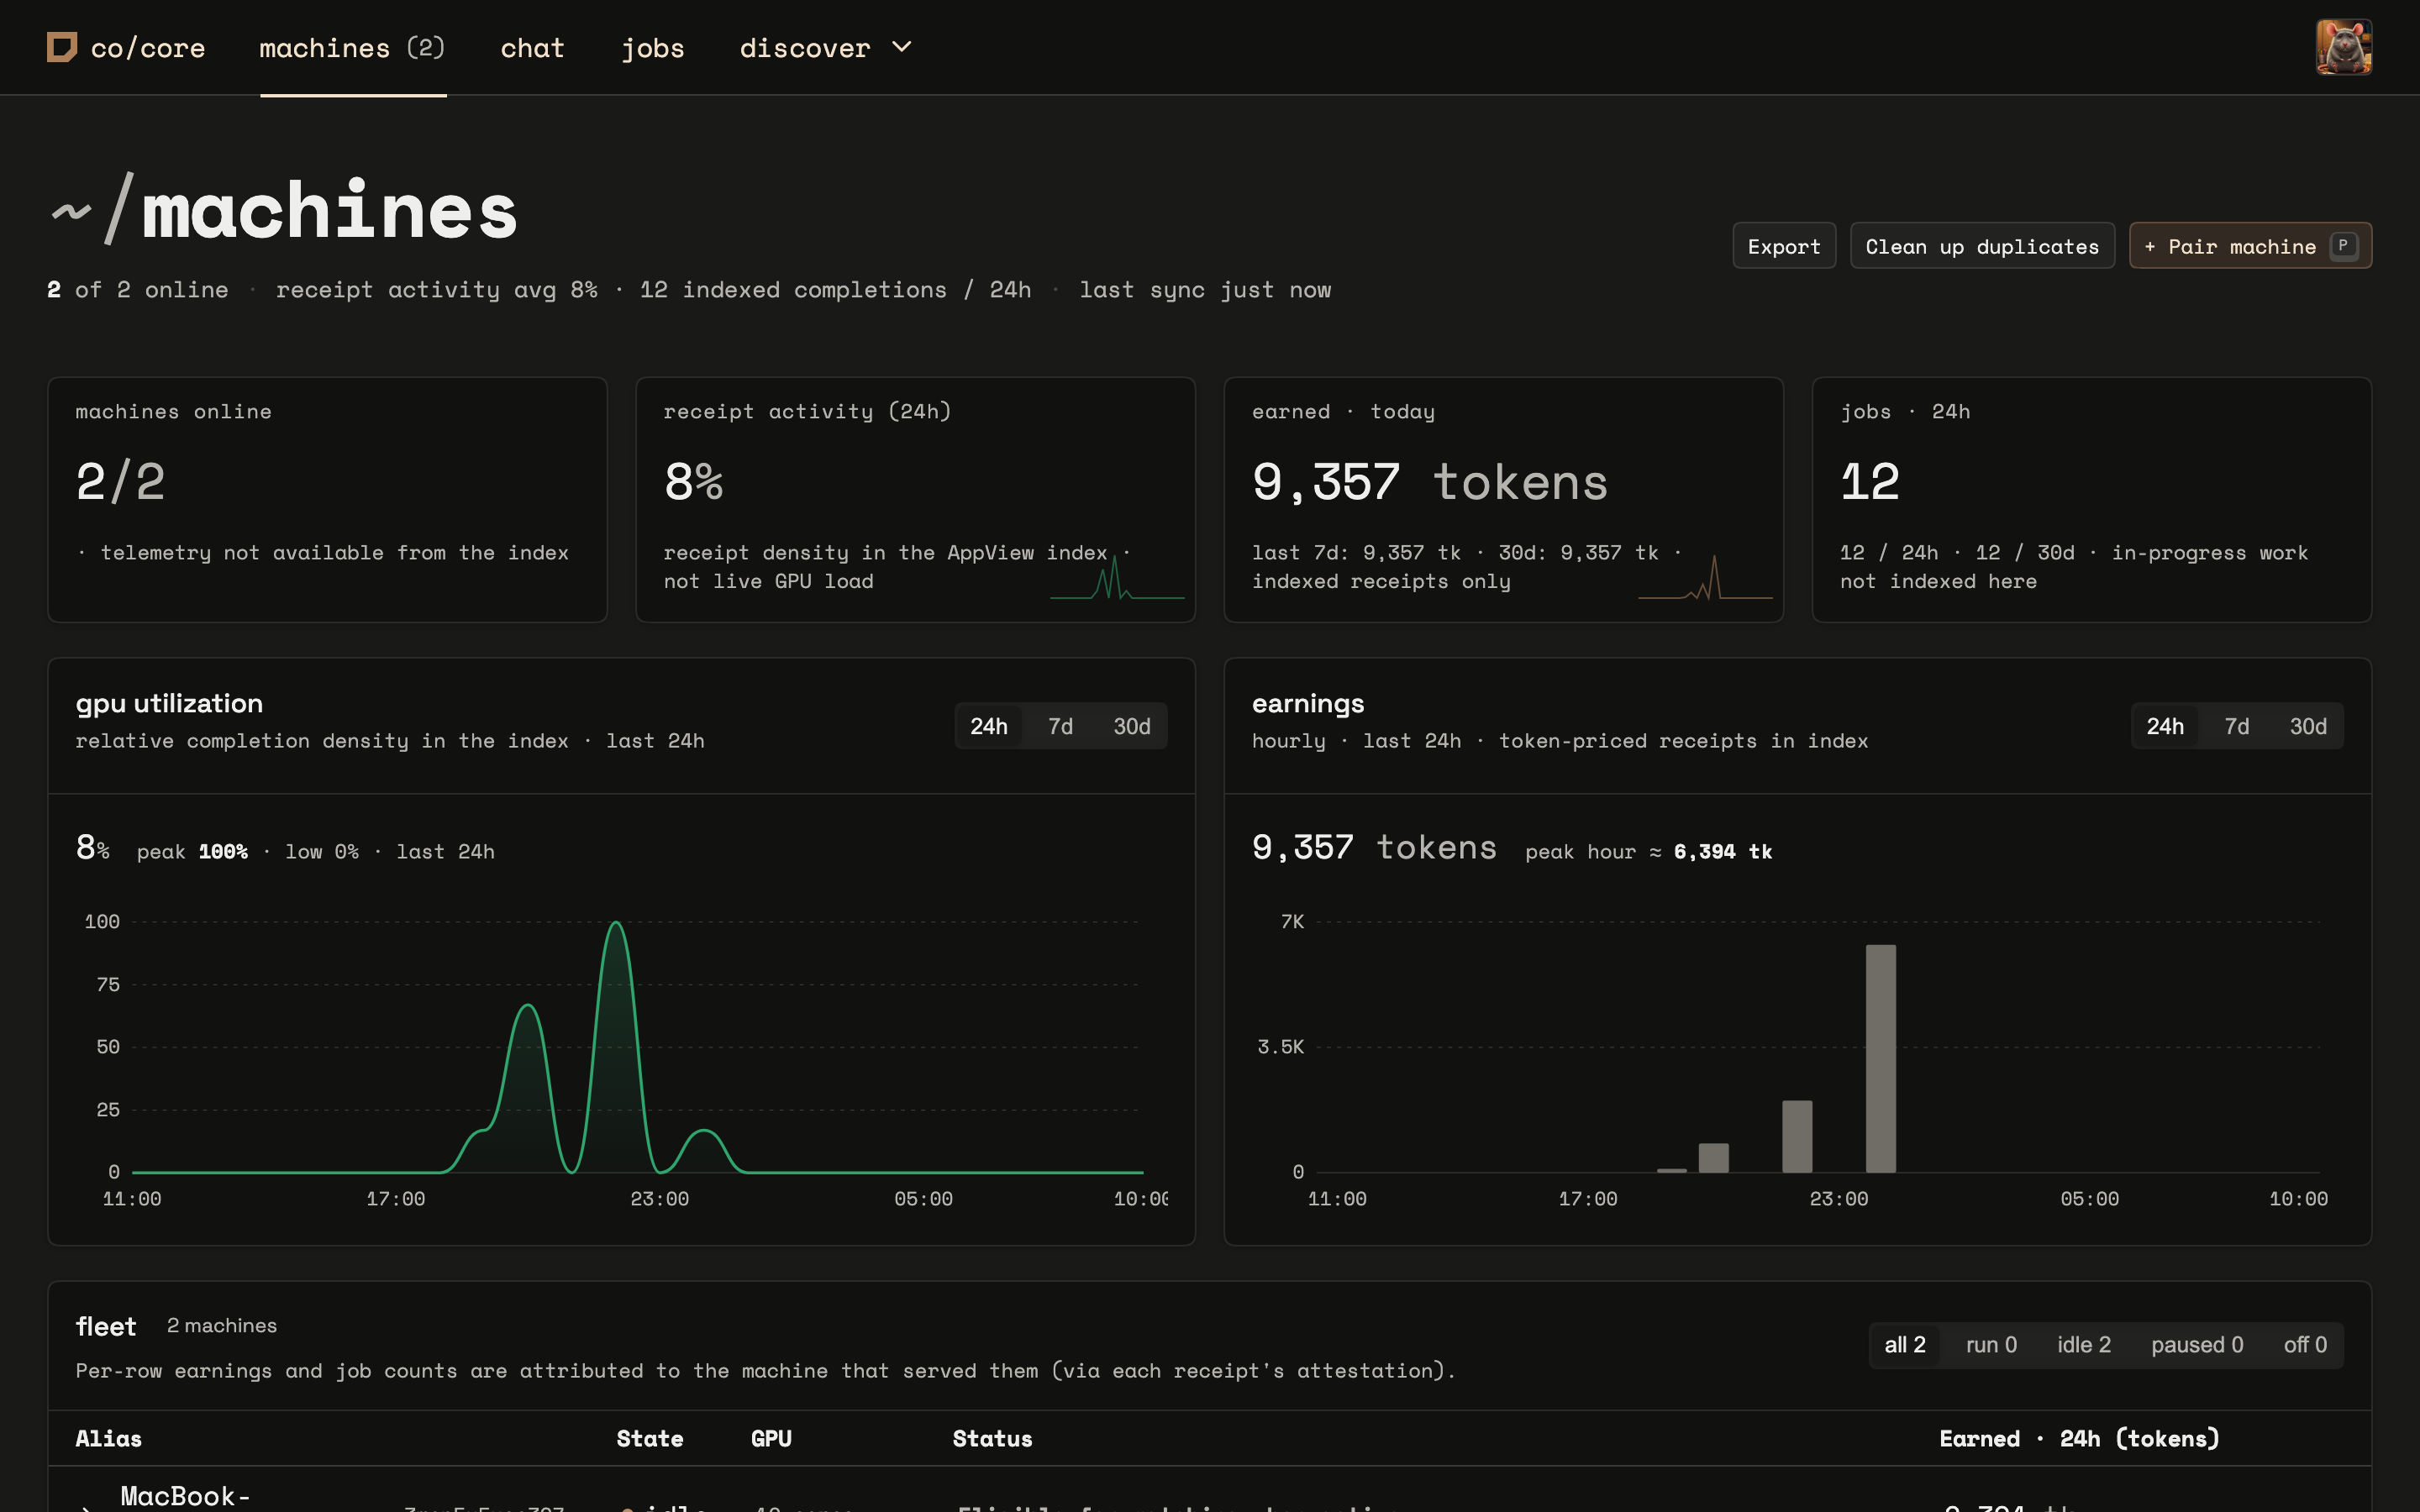Filter fleet by all 2

[x=1905, y=1345]
